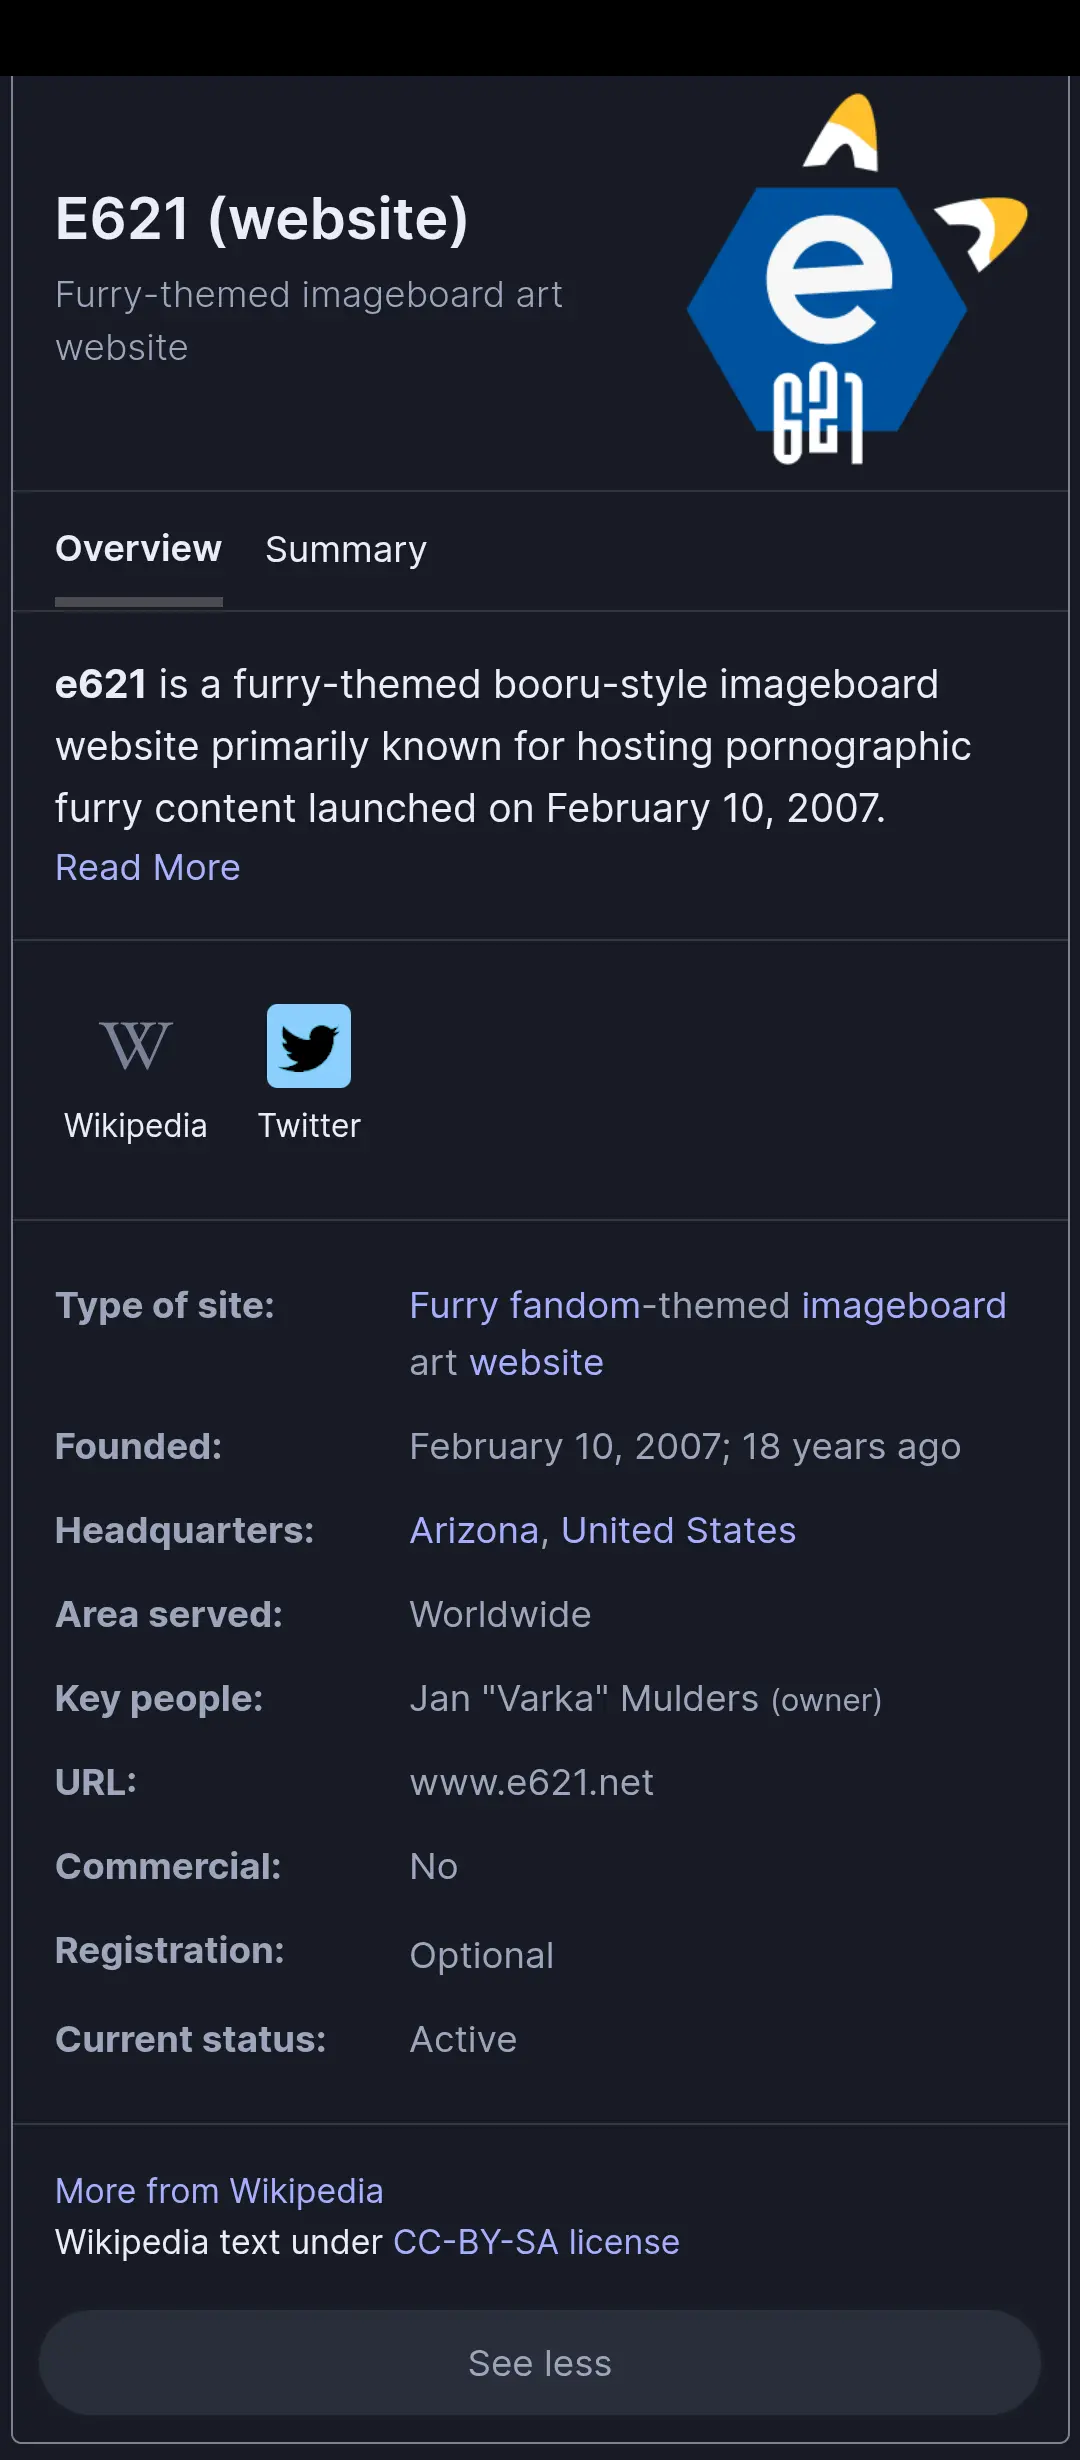This screenshot has height=2460, width=1080.
Task: Open the CC-BY-SA license link
Action: tap(537, 2242)
